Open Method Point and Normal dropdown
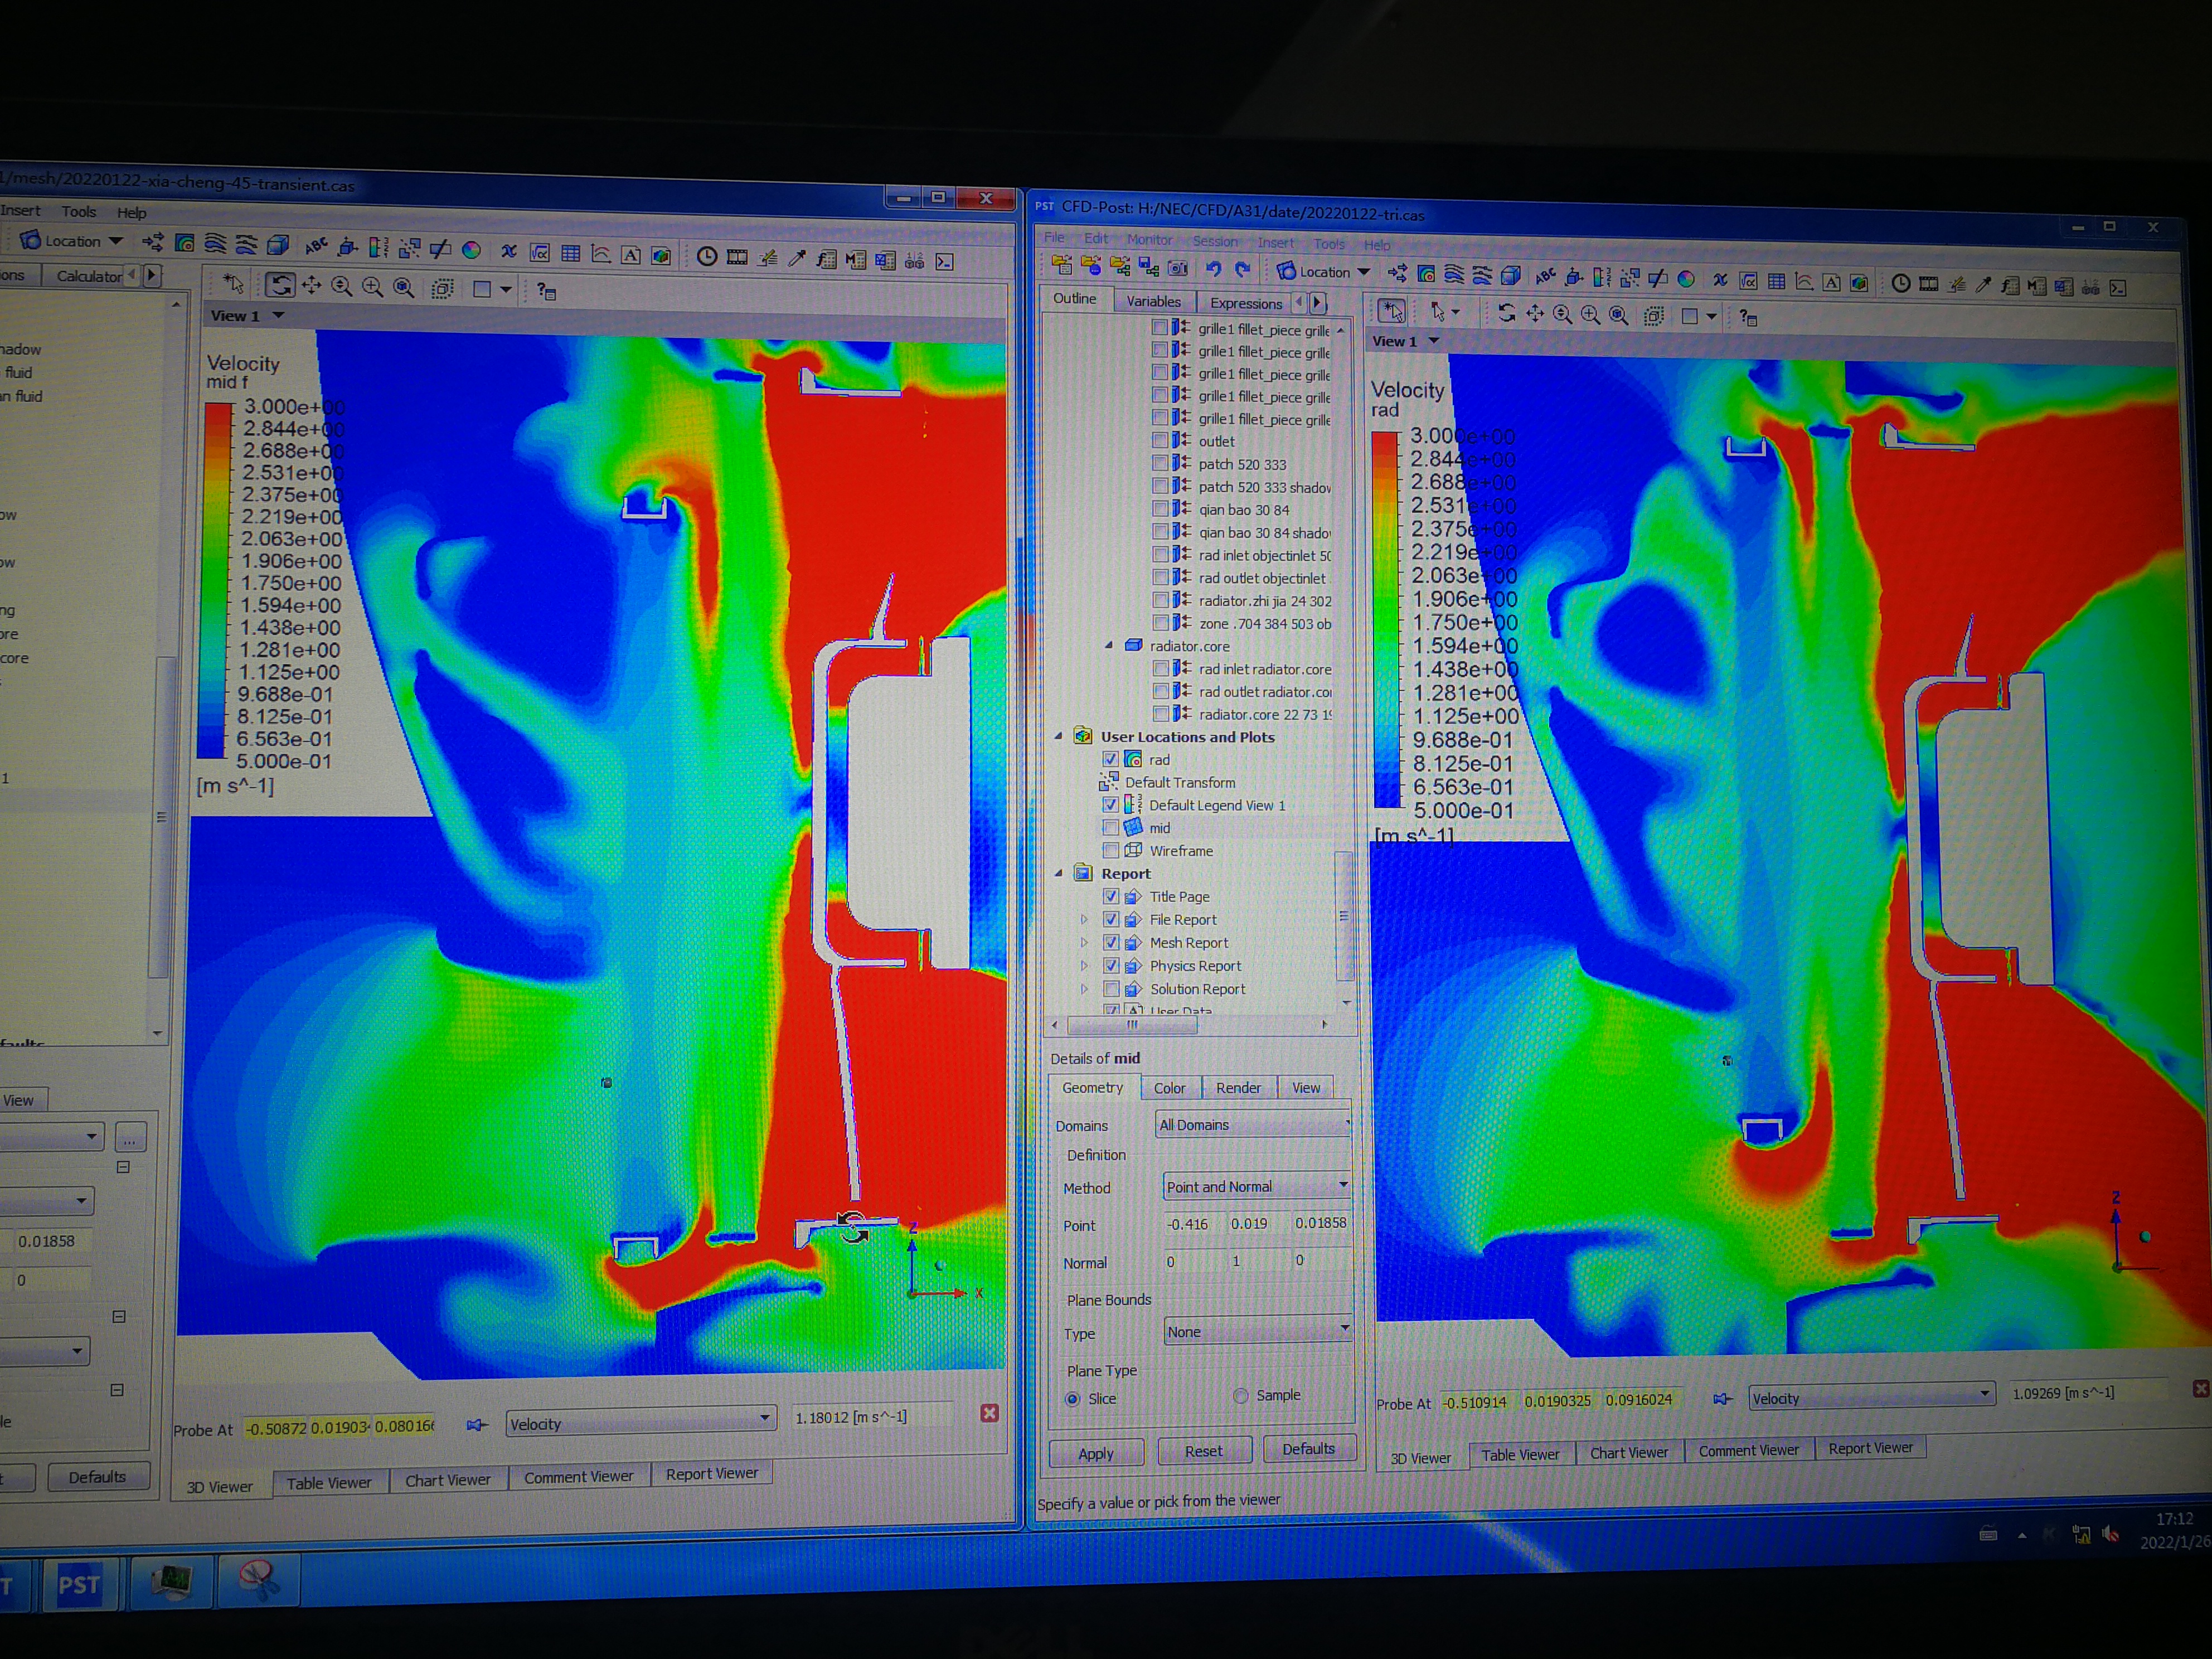The height and width of the screenshot is (1659, 2212). pos(1256,1186)
